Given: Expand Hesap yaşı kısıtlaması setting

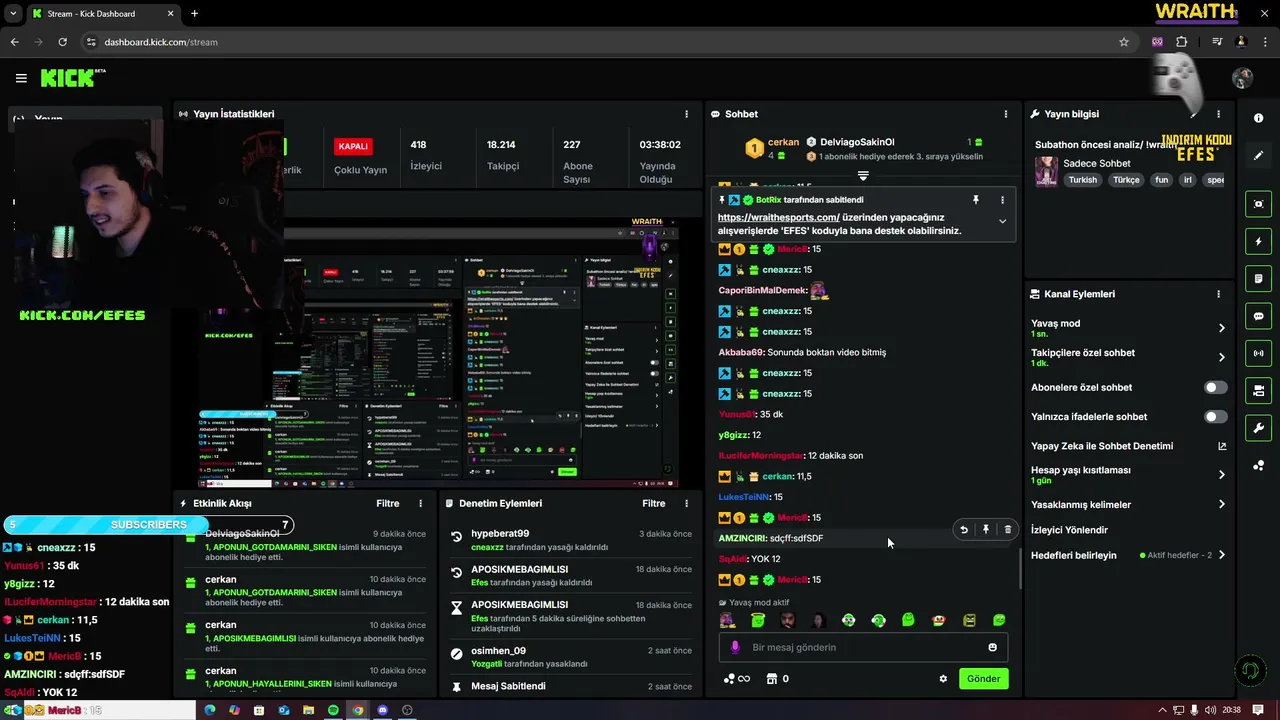Looking at the screenshot, I should (x=1222, y=475).
